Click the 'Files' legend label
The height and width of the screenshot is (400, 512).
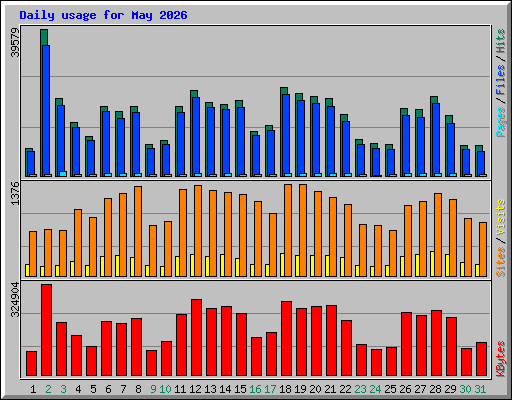501,80
